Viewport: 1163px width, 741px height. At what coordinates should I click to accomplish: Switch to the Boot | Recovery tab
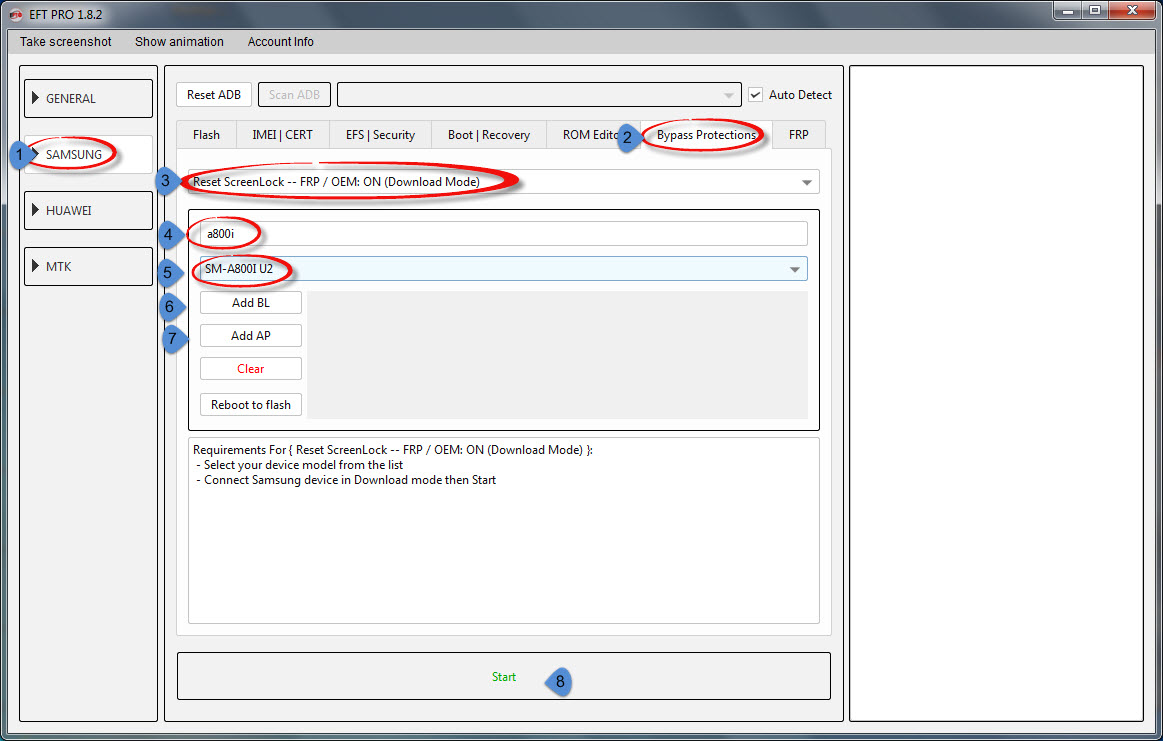coord(489,135)
